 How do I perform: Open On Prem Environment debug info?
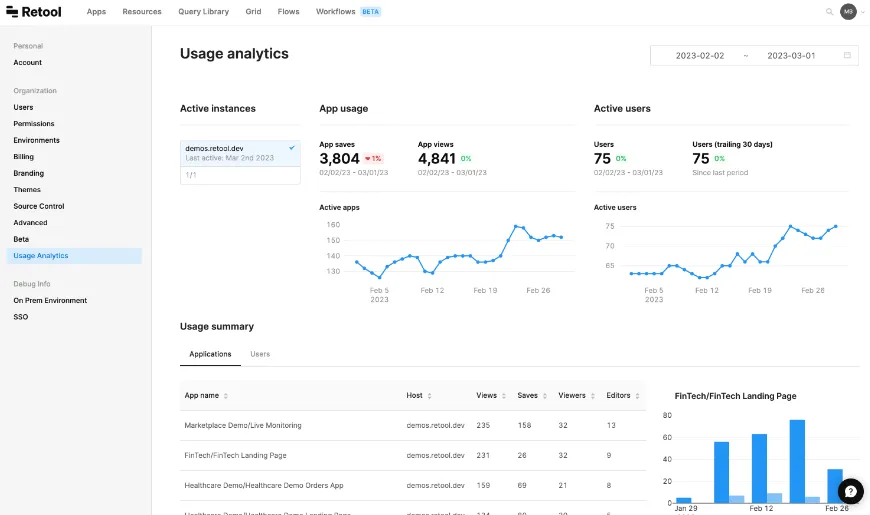coord(50,300)
